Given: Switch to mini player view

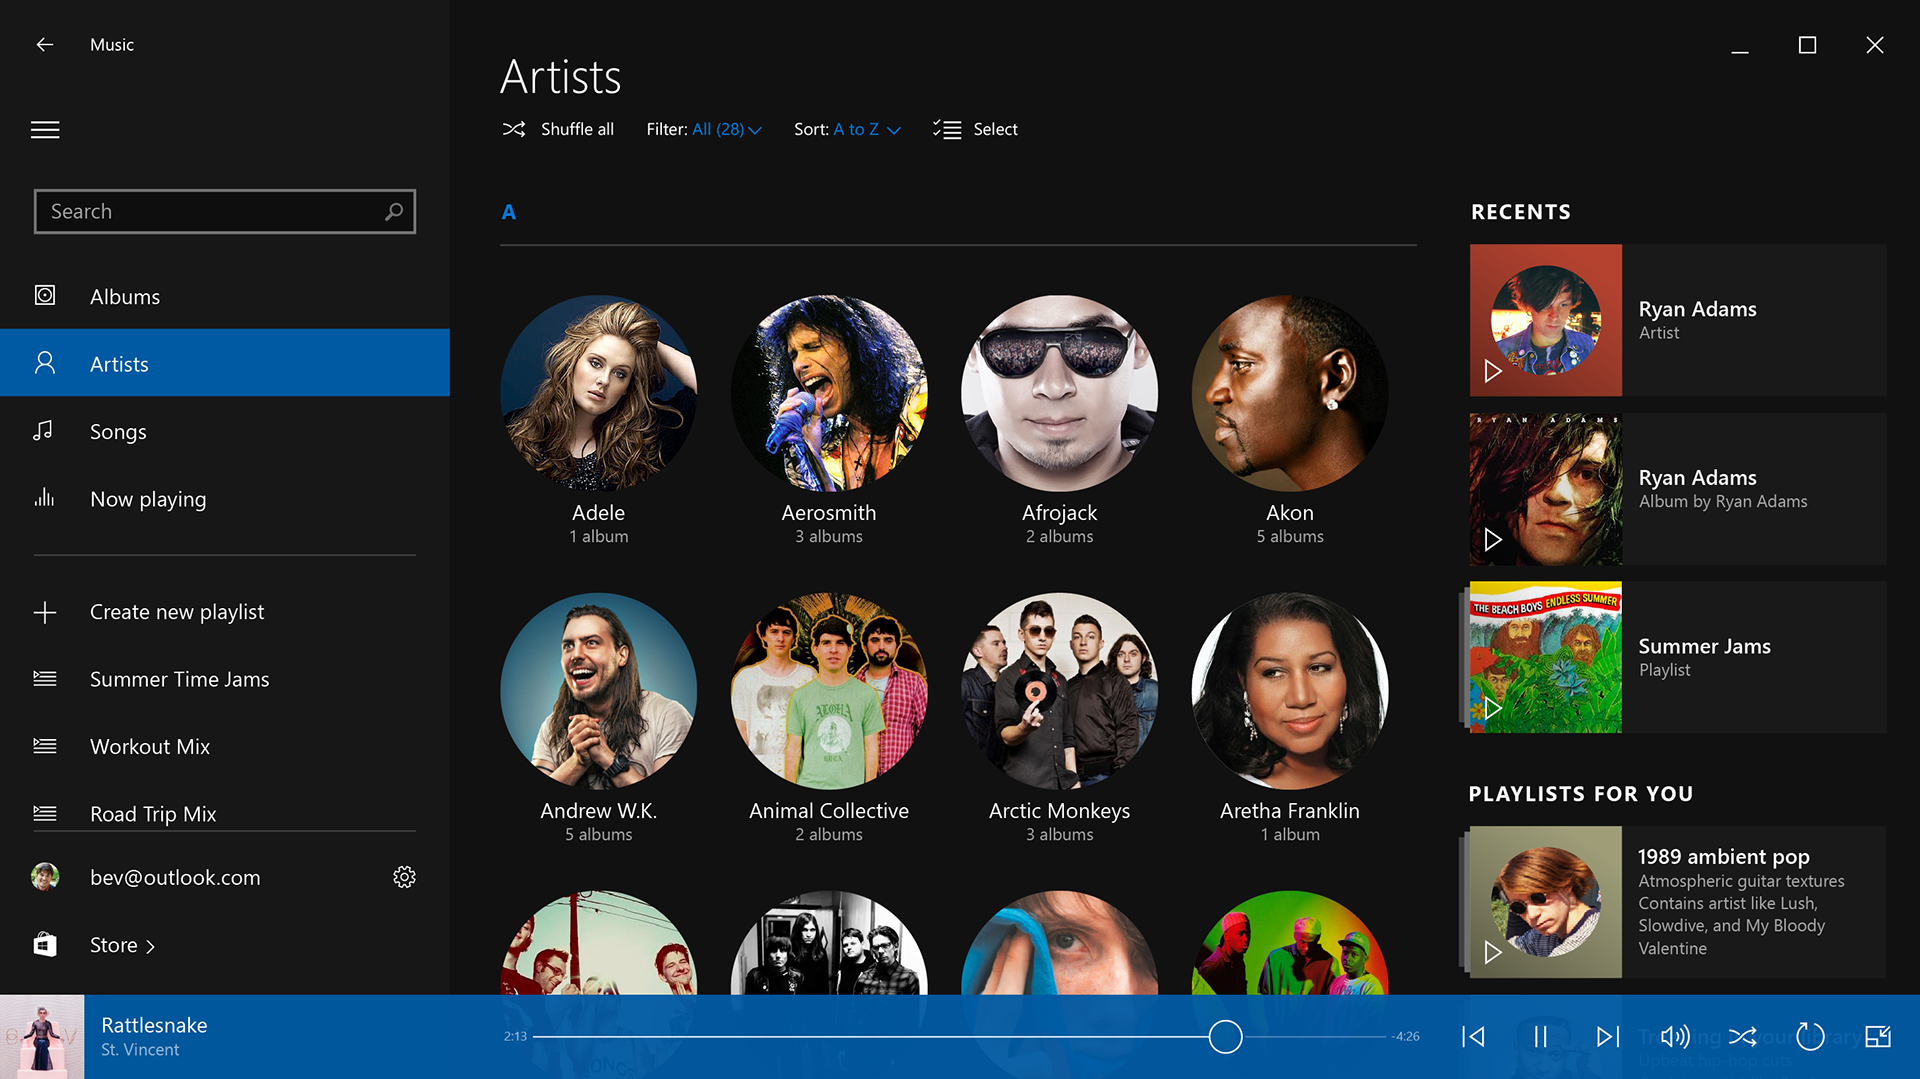Looking at the screenshot, I should (1878, 1037).
